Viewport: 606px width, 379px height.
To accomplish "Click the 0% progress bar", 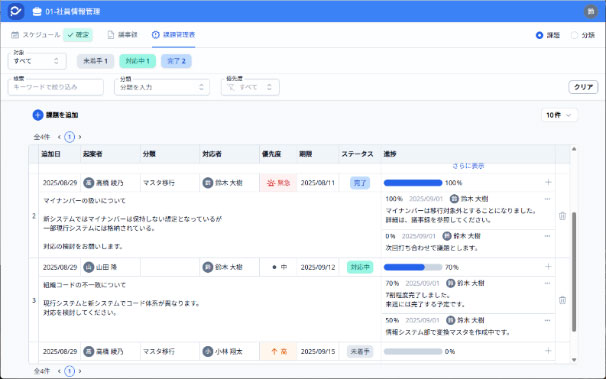I will pos(413,352).
